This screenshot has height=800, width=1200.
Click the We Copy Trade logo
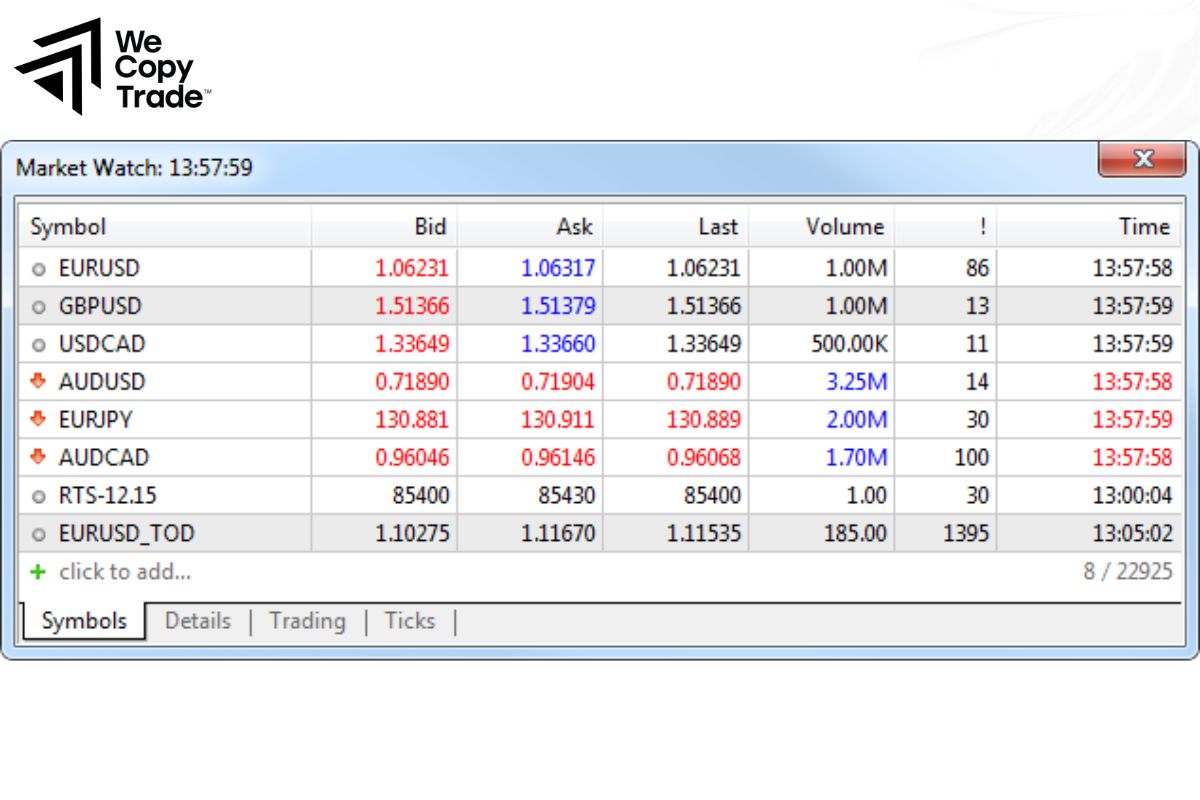[x=113, y=67]
